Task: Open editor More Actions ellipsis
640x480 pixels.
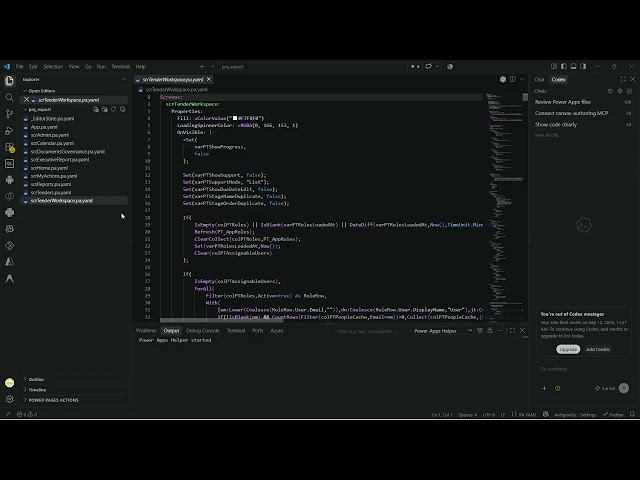Action: (x=522, y=79)
